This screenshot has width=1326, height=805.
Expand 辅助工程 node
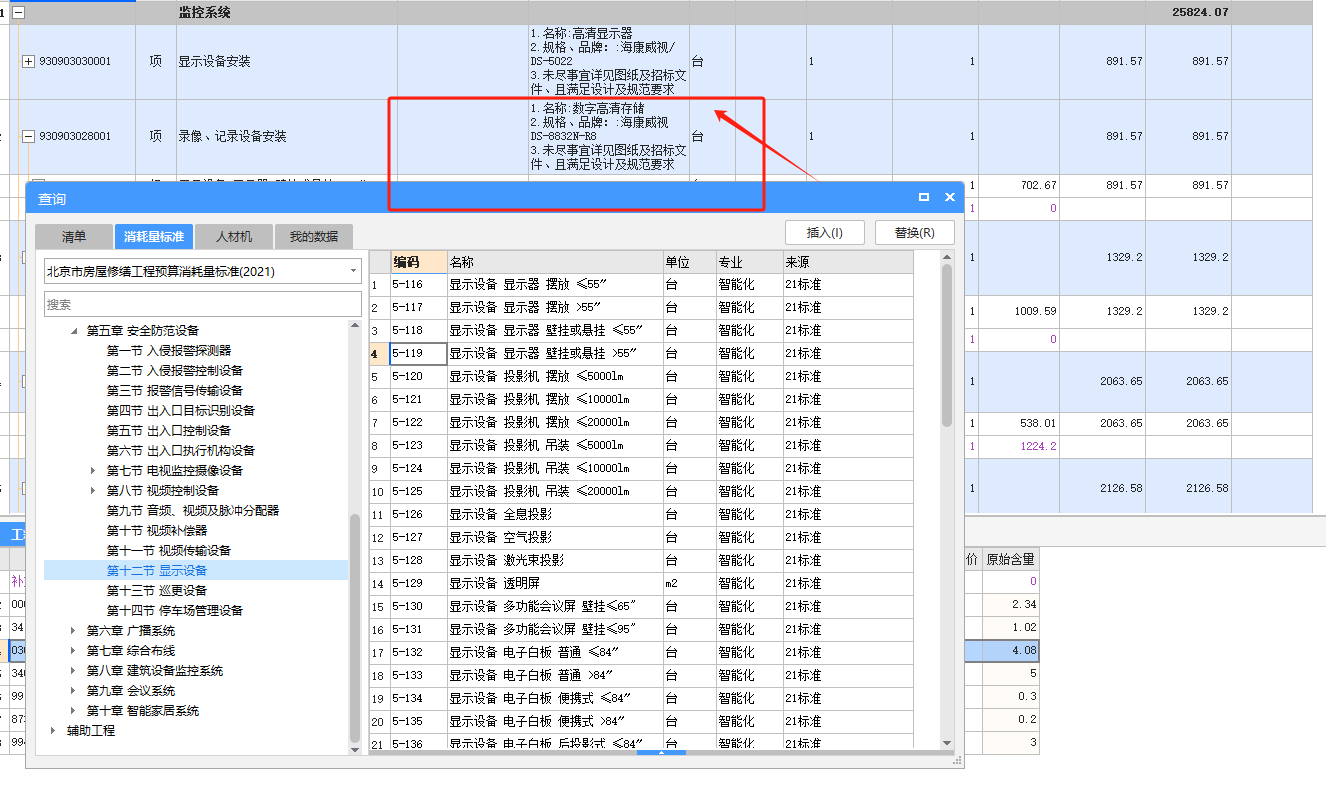tap(54, 731)
